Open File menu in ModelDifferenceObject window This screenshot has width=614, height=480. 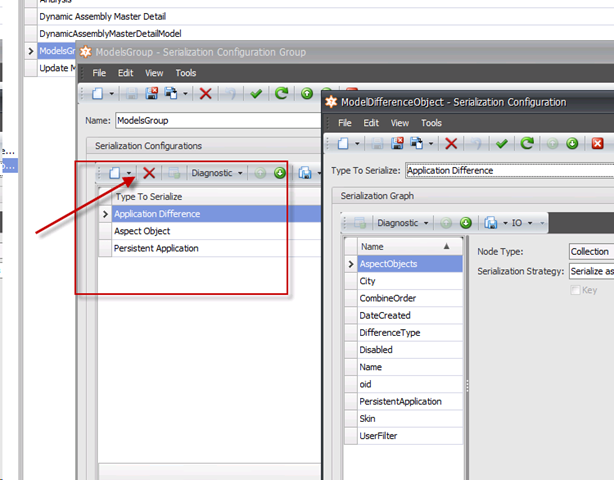click(345, 123)
